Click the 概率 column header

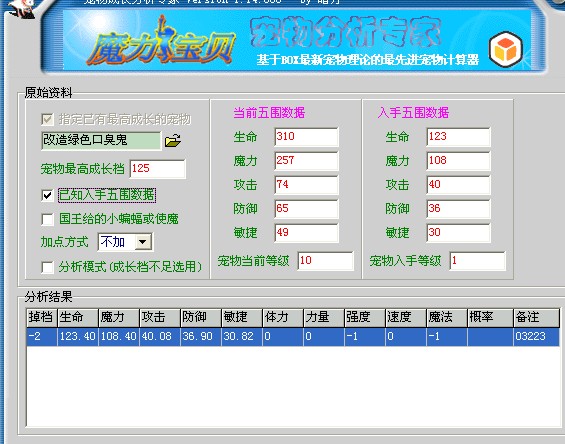click(x=490, y=318)
